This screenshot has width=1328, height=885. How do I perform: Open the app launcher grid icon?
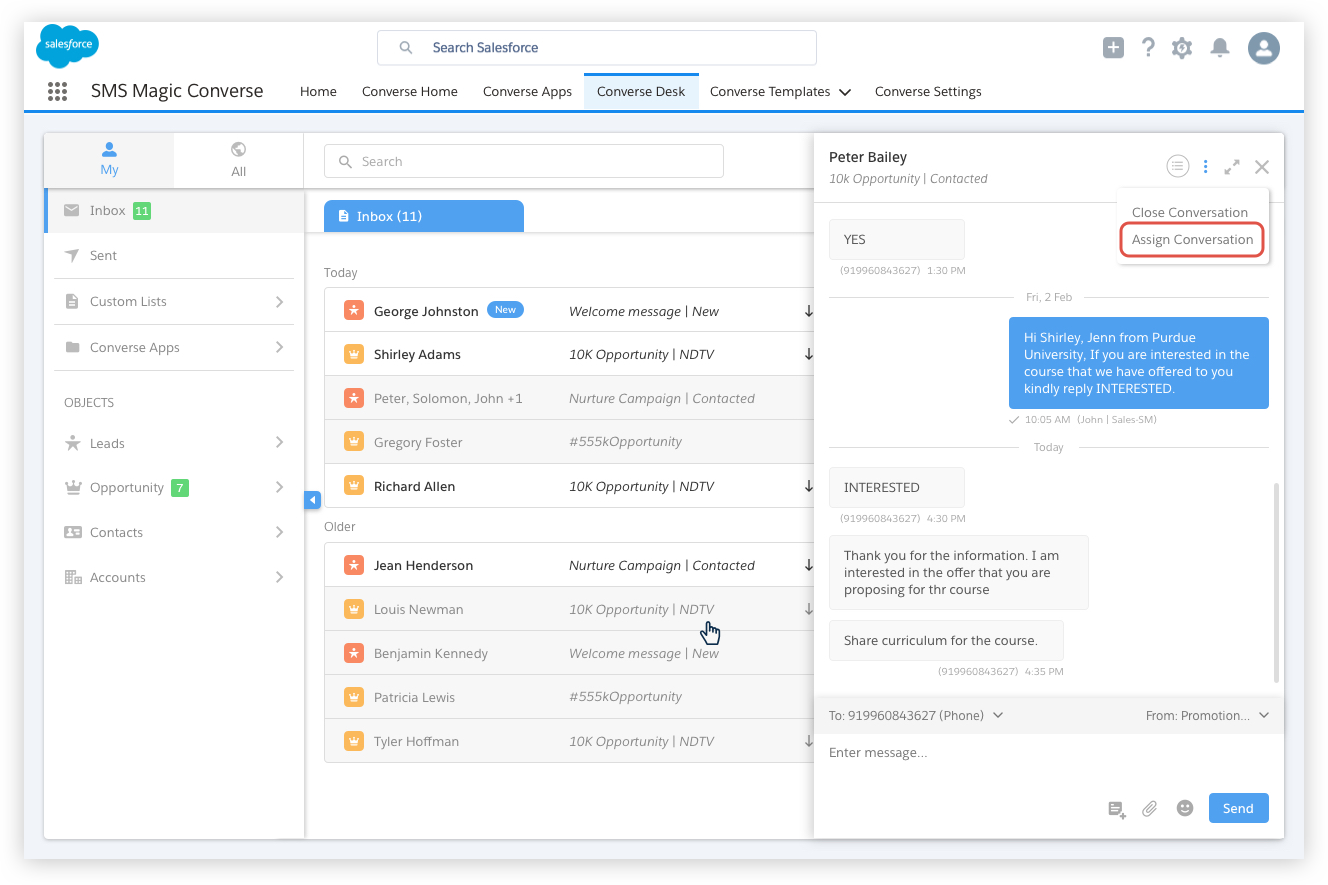(x=57, y=91)
